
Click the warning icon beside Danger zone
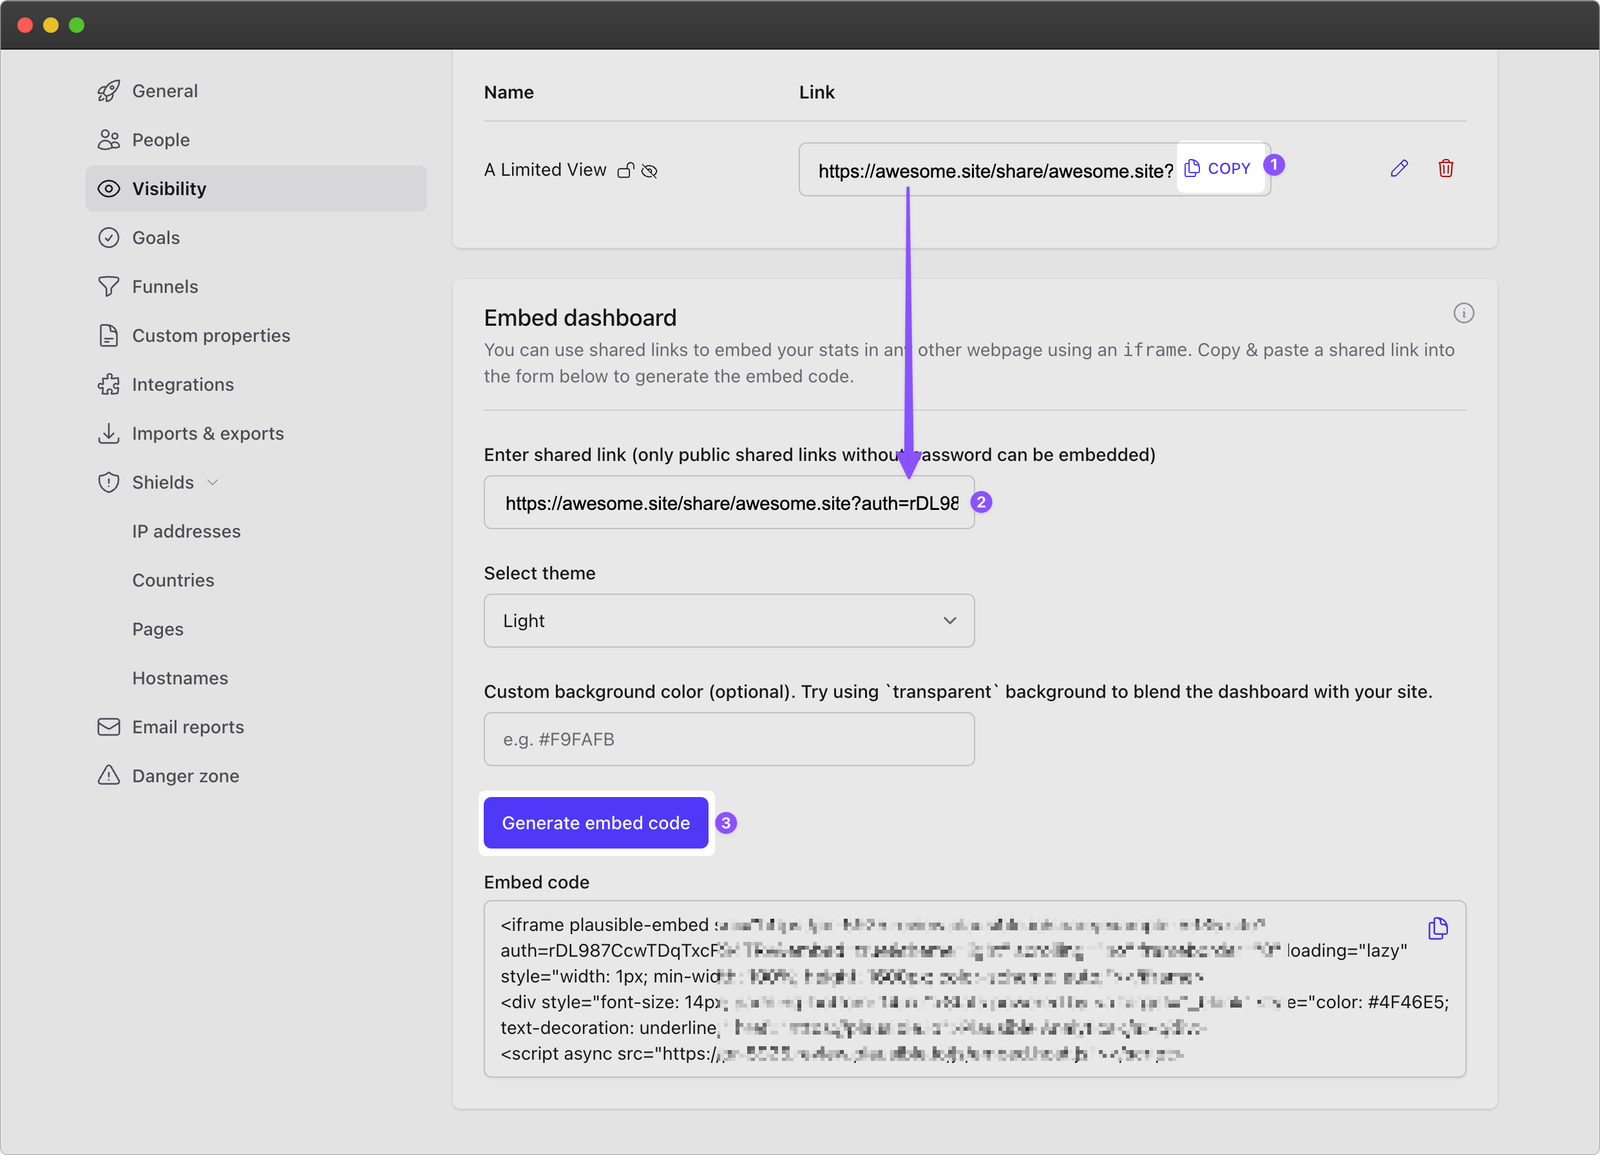coord(108,775)
